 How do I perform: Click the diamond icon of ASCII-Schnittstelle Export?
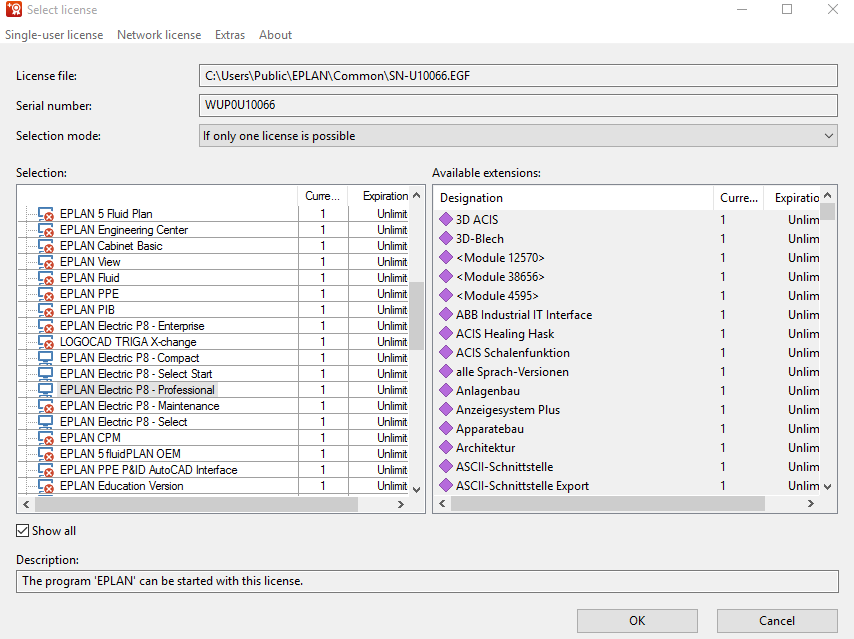coord(446,485)
